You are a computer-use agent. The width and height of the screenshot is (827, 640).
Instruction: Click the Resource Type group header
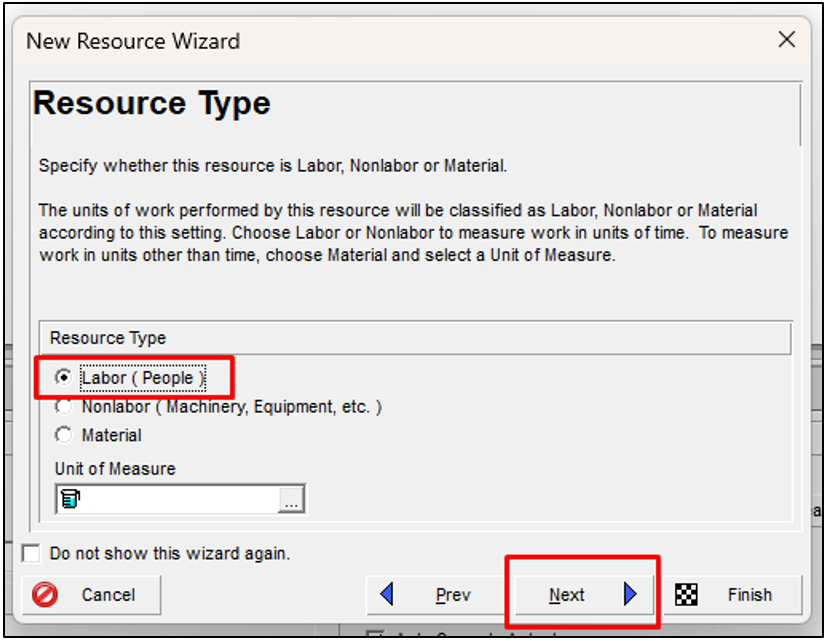pyautogui.click(x=108, y=339)
